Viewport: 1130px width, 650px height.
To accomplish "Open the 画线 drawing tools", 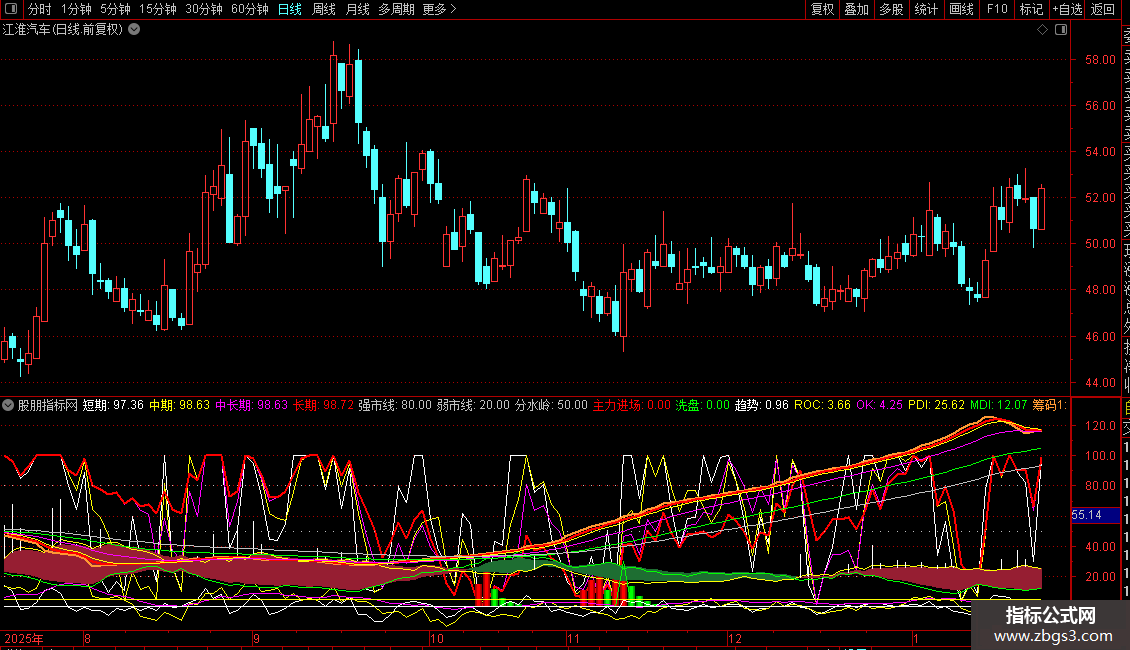I will [961, 9].
